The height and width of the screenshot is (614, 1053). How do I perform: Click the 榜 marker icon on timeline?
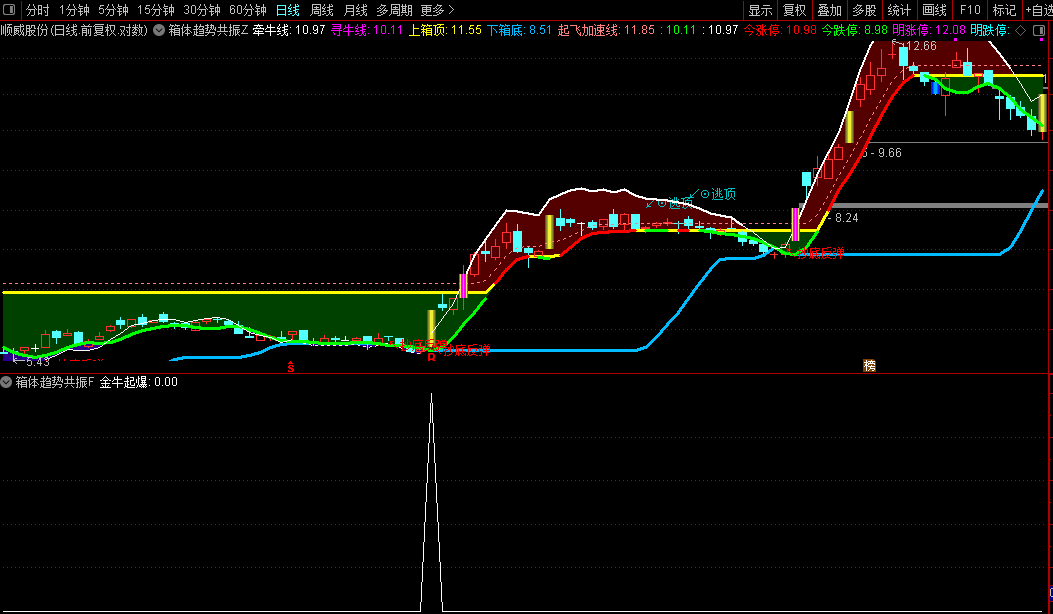point(870,365)
